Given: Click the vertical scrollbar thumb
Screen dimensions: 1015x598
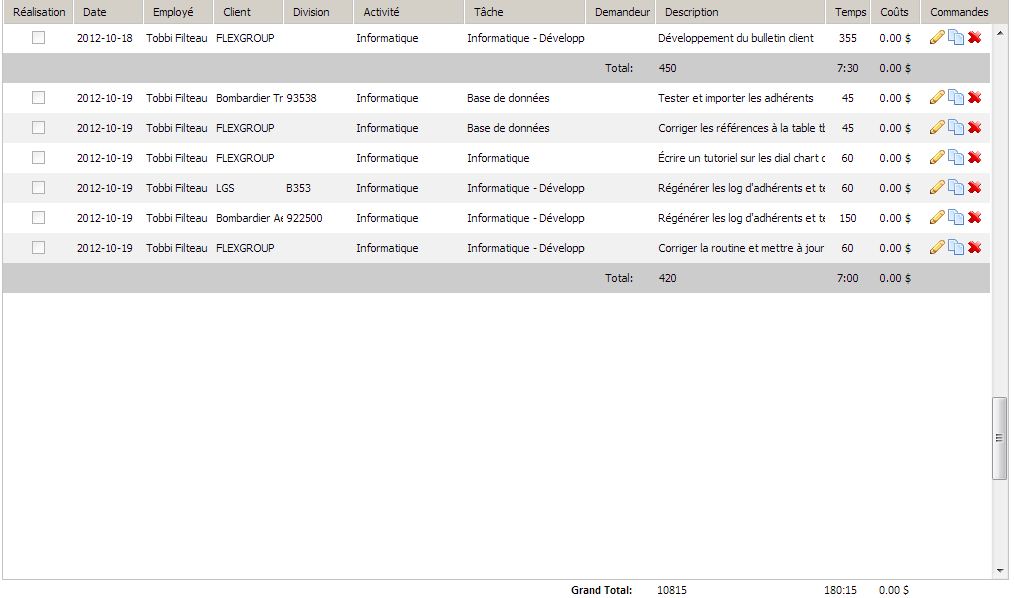Looking at the screenshot, I should pyautogui.click(x=999, y=438).
